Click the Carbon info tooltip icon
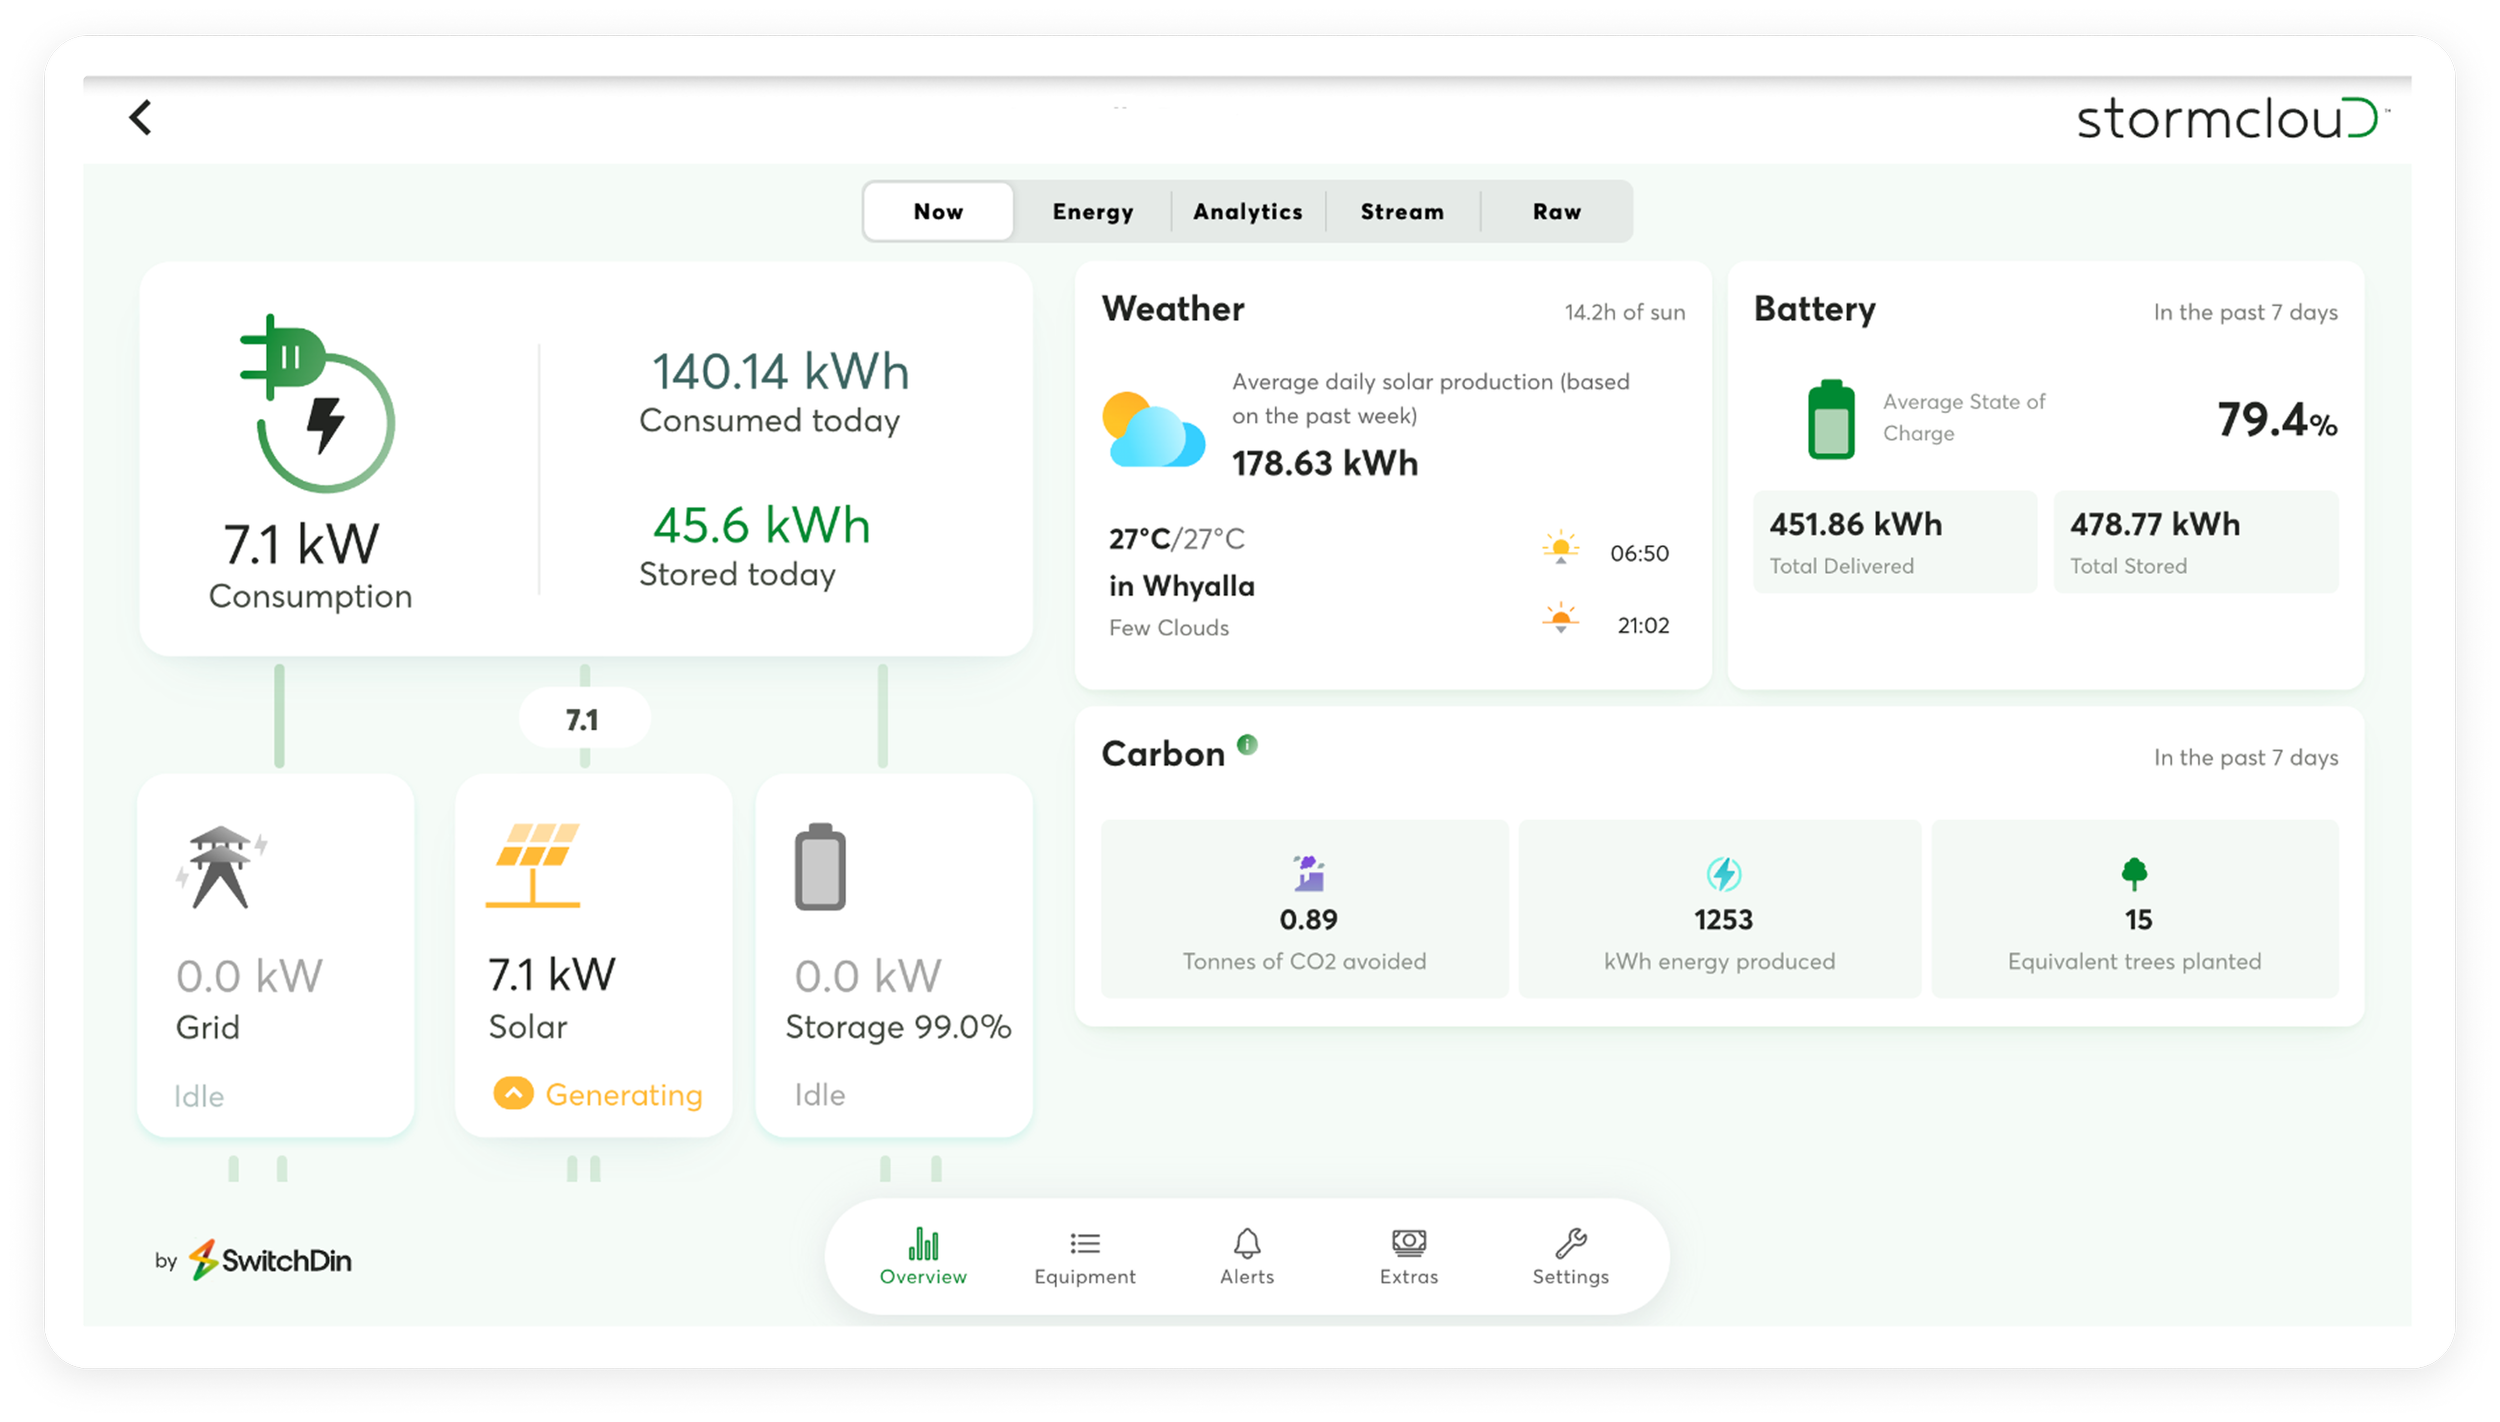Screen dimensions: 2500x1422 tap(1246, 744)
